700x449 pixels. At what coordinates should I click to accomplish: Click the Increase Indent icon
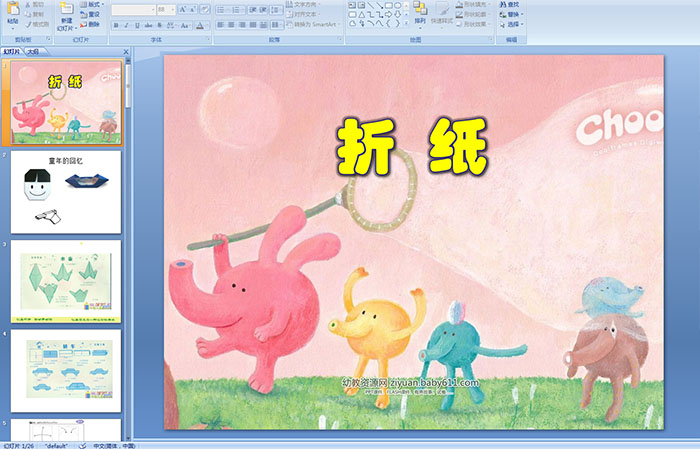click(x=263, y=9)
